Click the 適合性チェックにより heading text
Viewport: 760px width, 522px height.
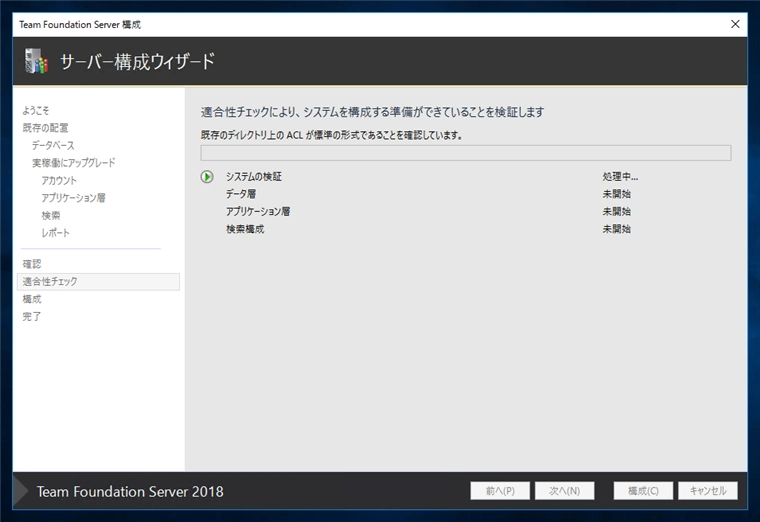point(372,112)
